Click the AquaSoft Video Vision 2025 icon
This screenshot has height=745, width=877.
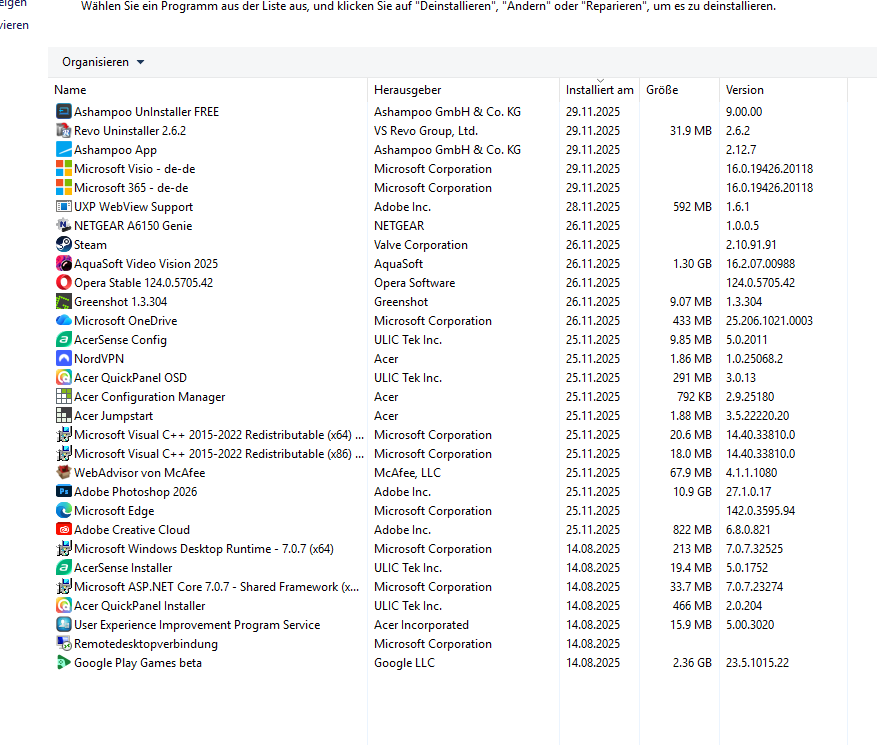coord(64,263)
